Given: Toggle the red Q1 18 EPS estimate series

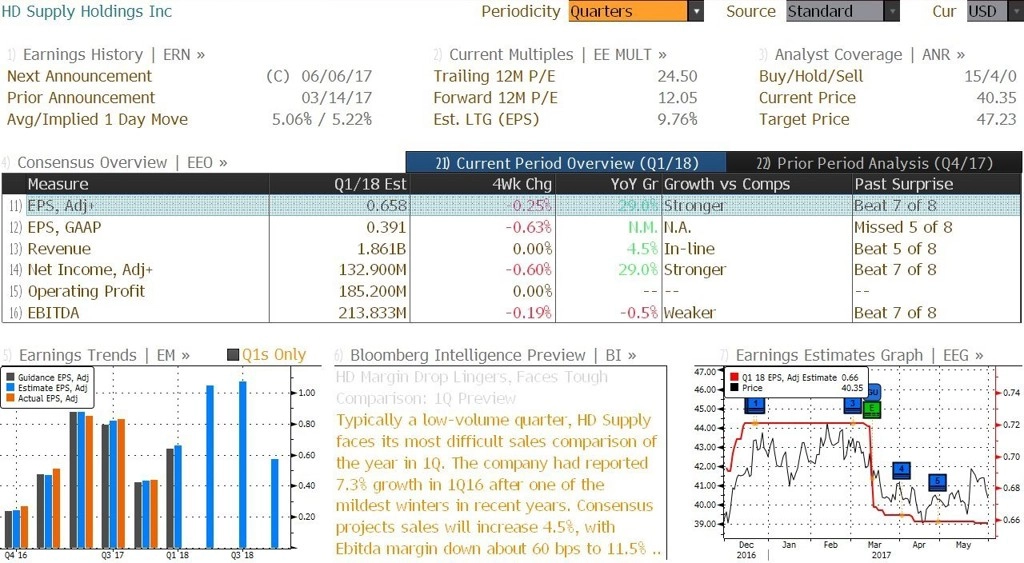Looking at the screenshot, I should 734,378.
